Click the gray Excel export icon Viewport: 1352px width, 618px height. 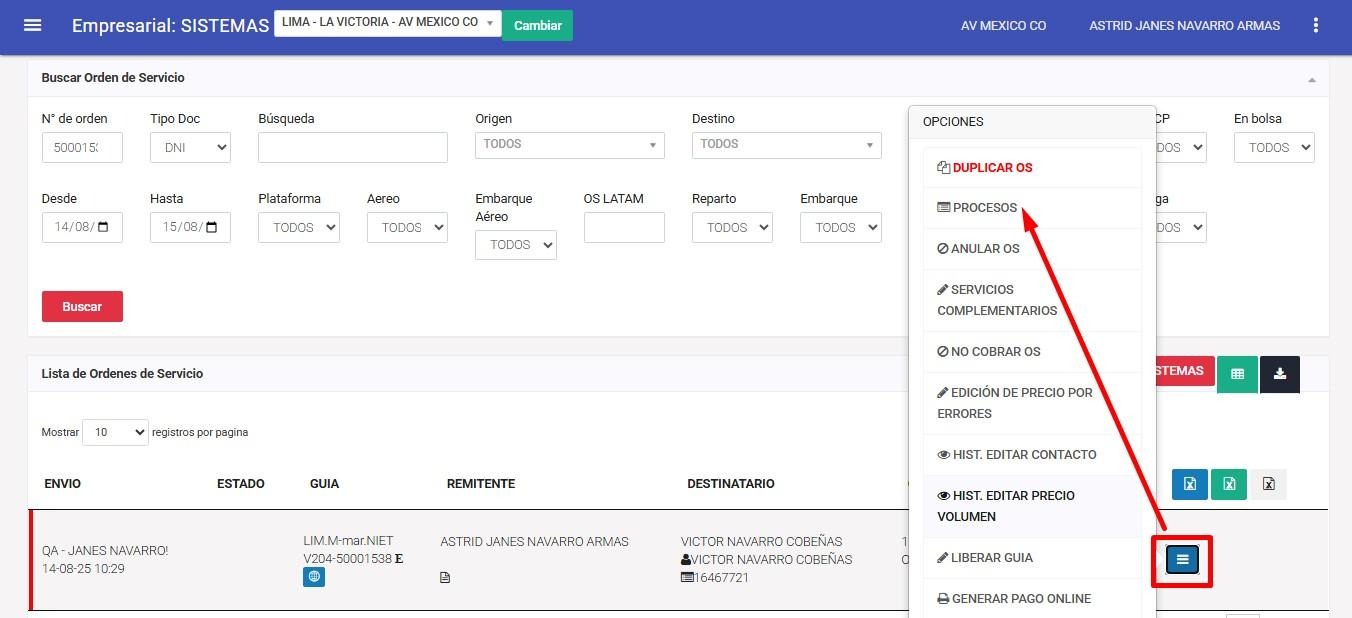point(1268,484)
